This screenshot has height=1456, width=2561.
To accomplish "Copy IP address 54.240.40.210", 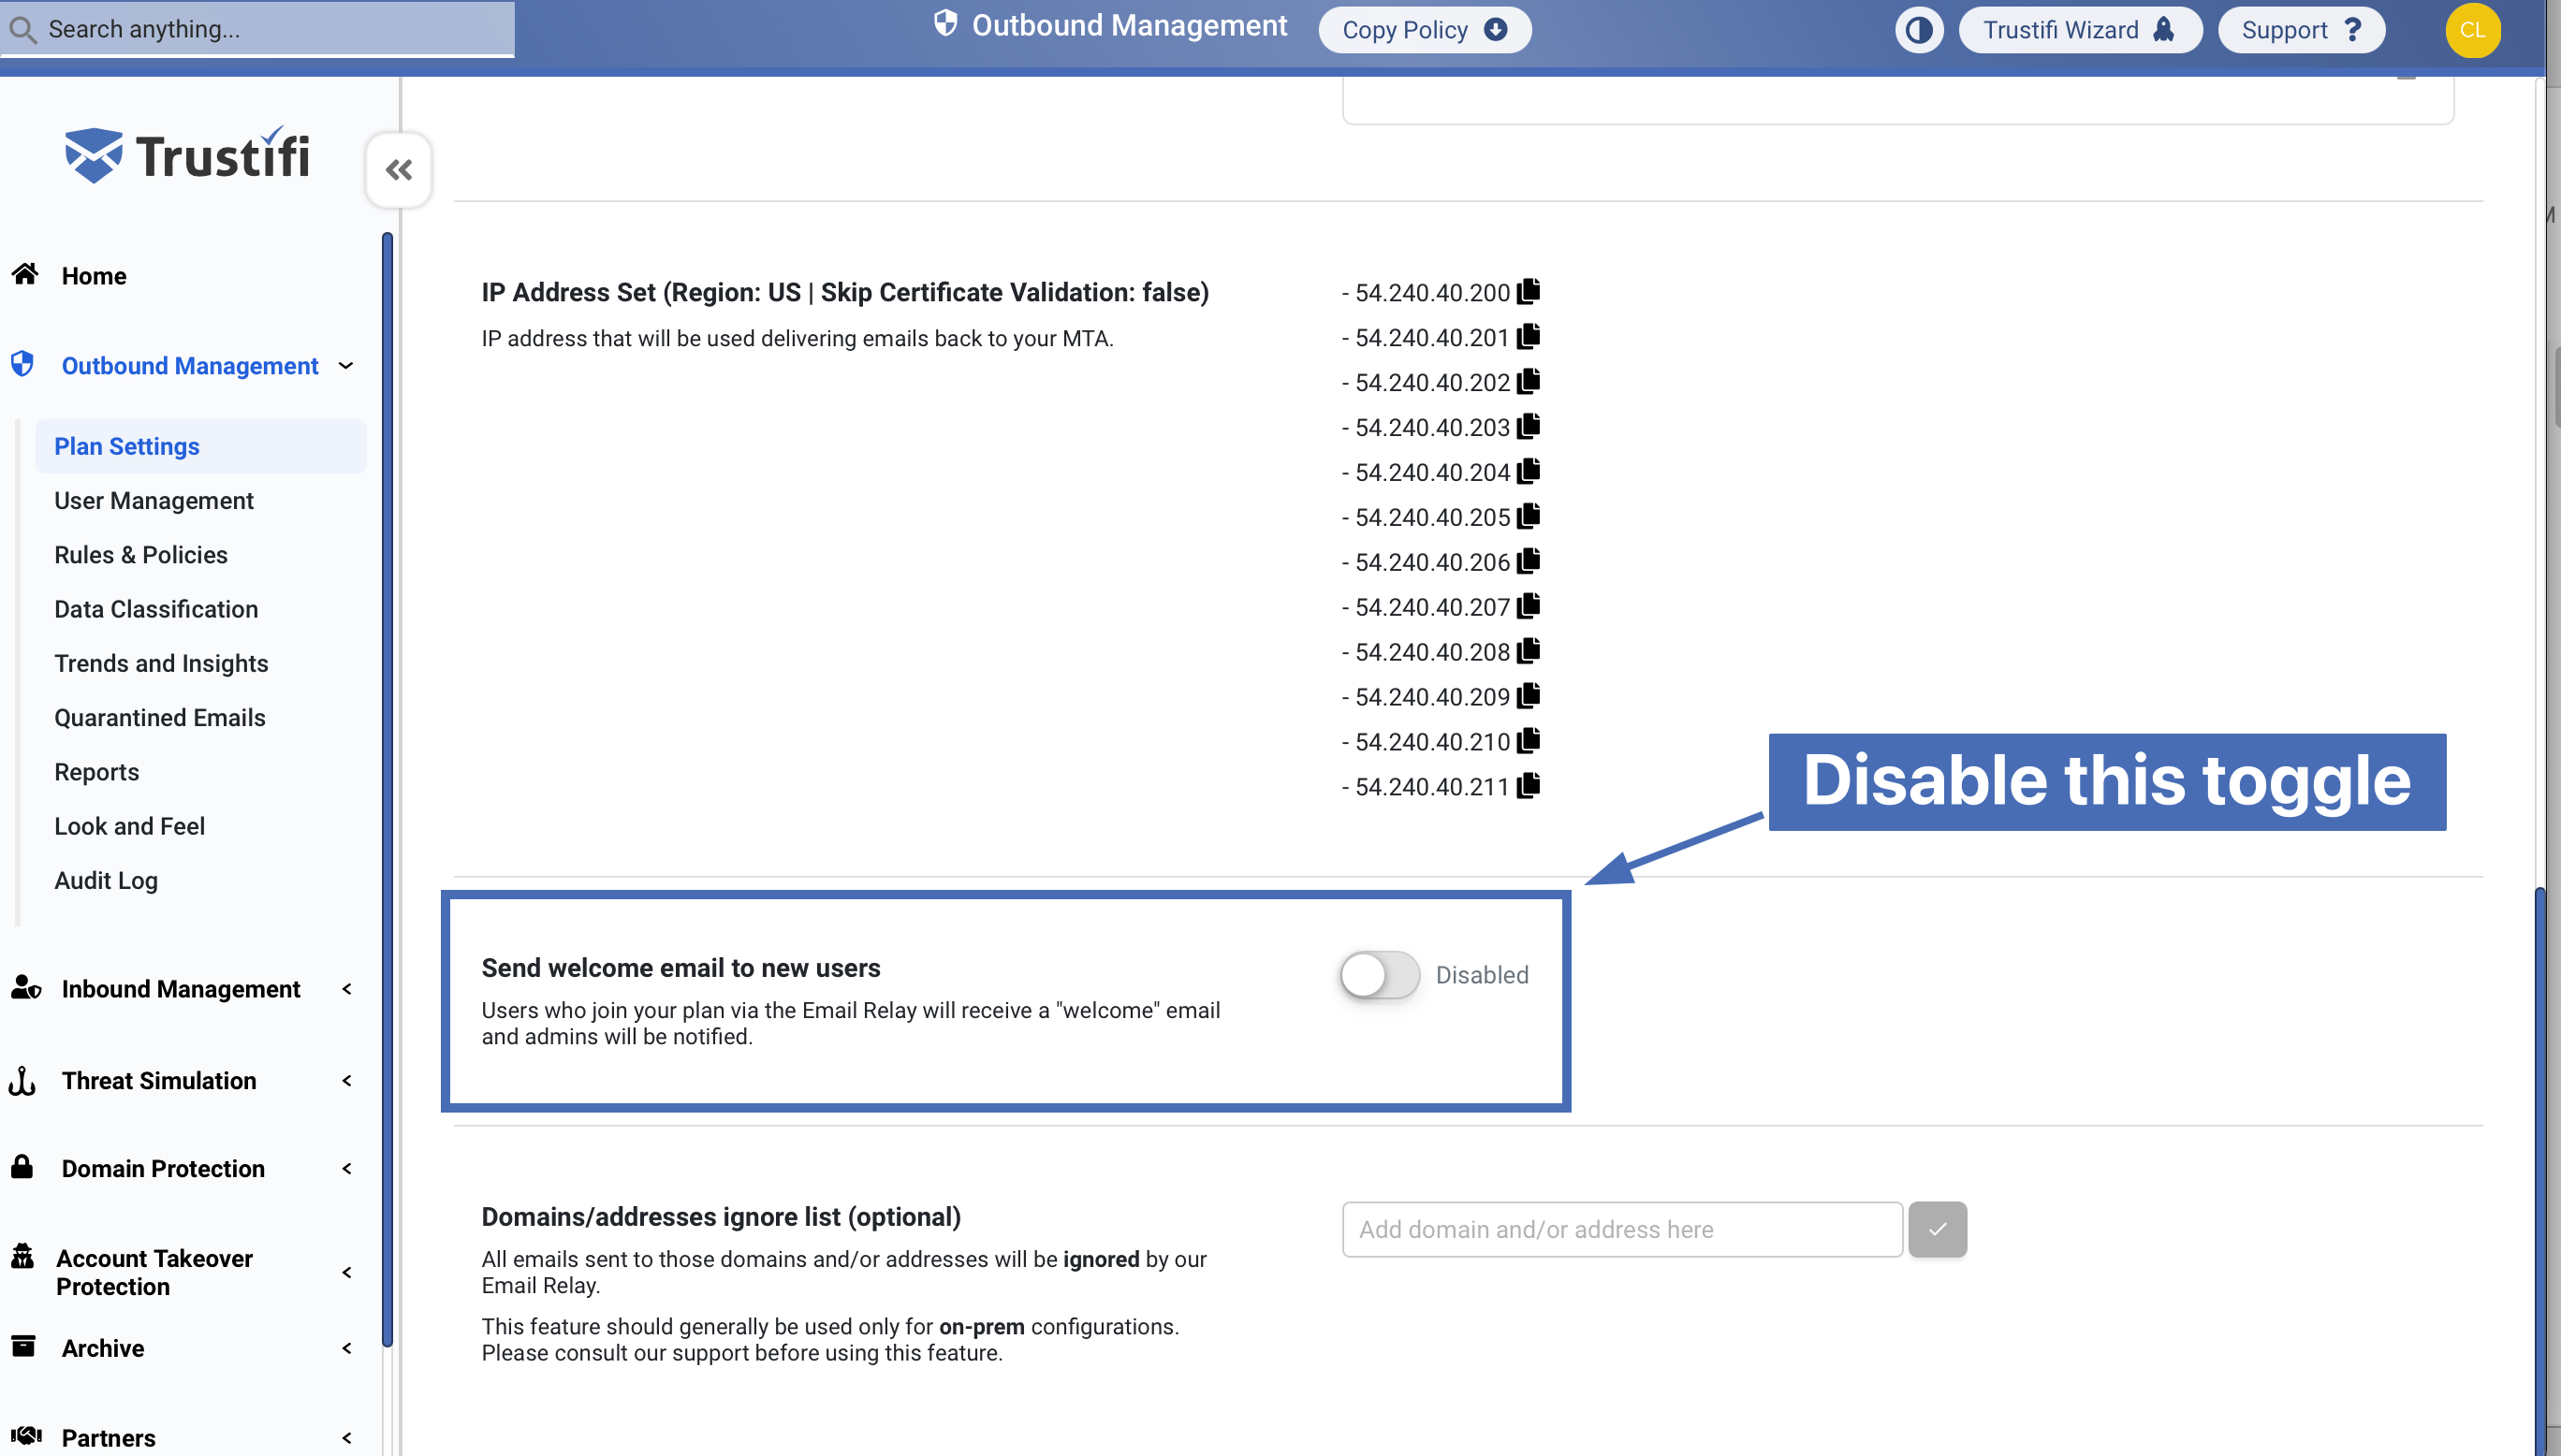I will 1528,741.
